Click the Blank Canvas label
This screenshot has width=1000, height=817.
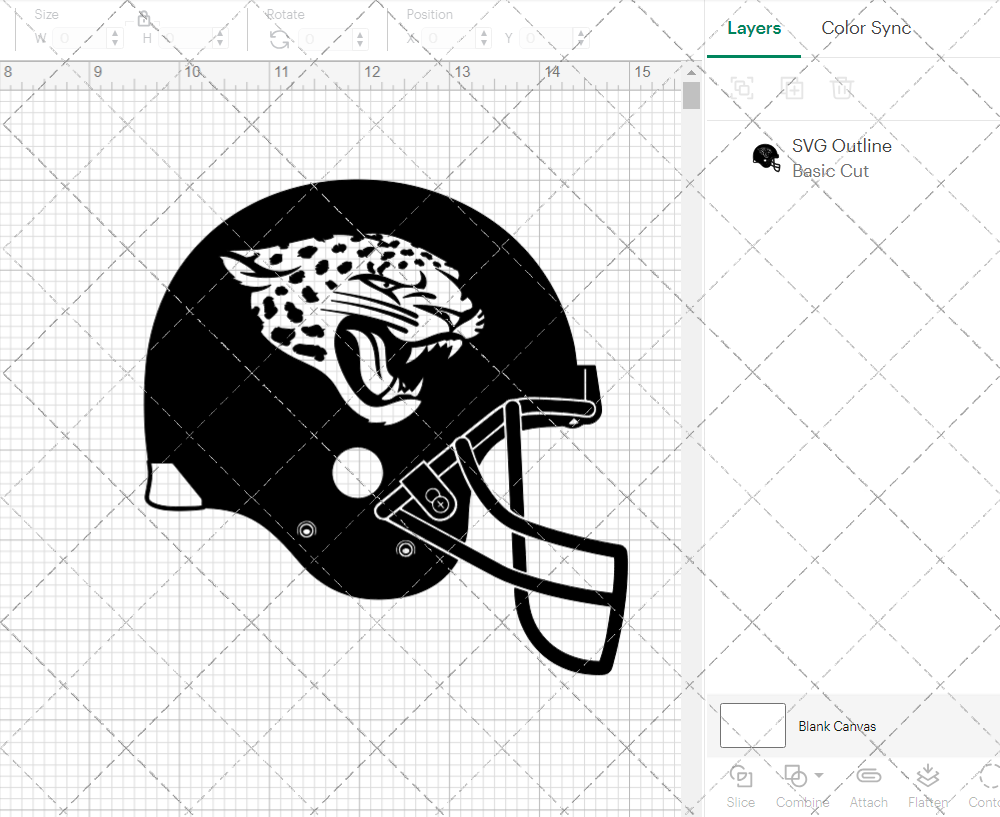pos(837,726)
